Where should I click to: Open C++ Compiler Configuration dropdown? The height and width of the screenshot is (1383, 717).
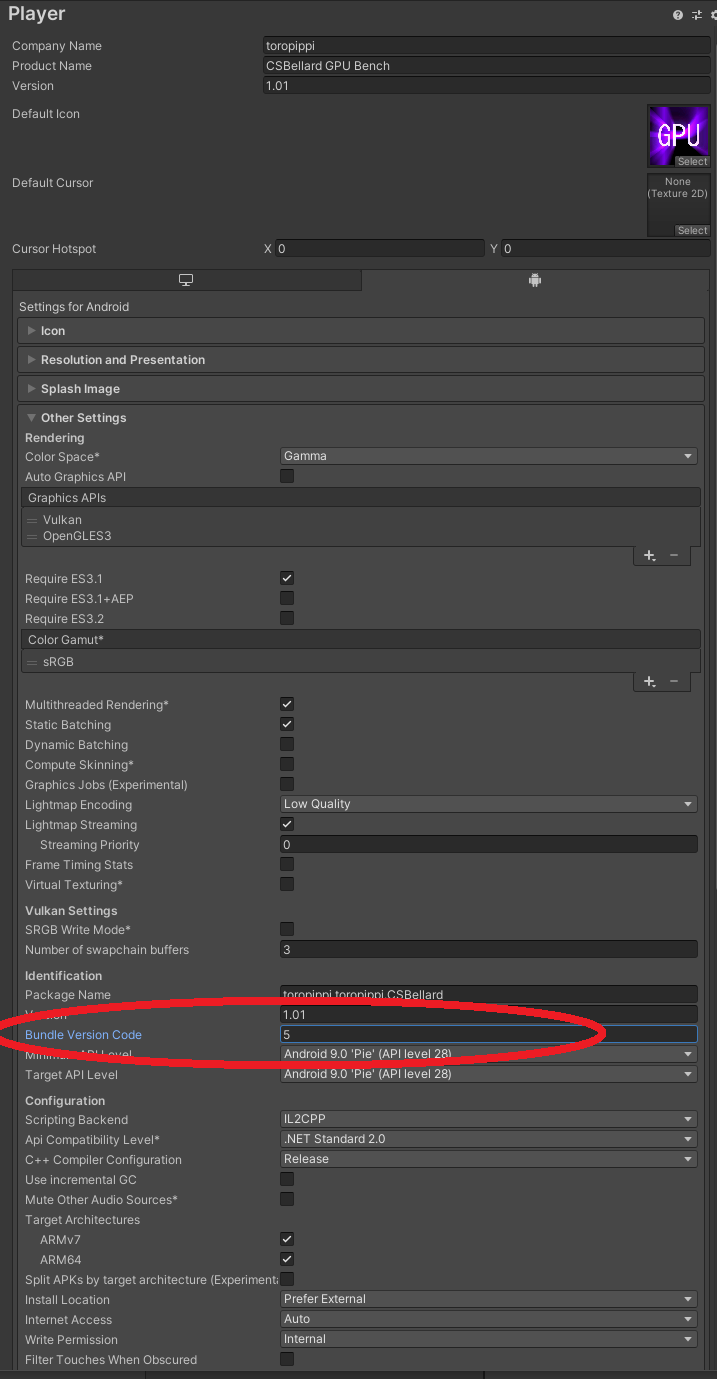point(489,1159)
